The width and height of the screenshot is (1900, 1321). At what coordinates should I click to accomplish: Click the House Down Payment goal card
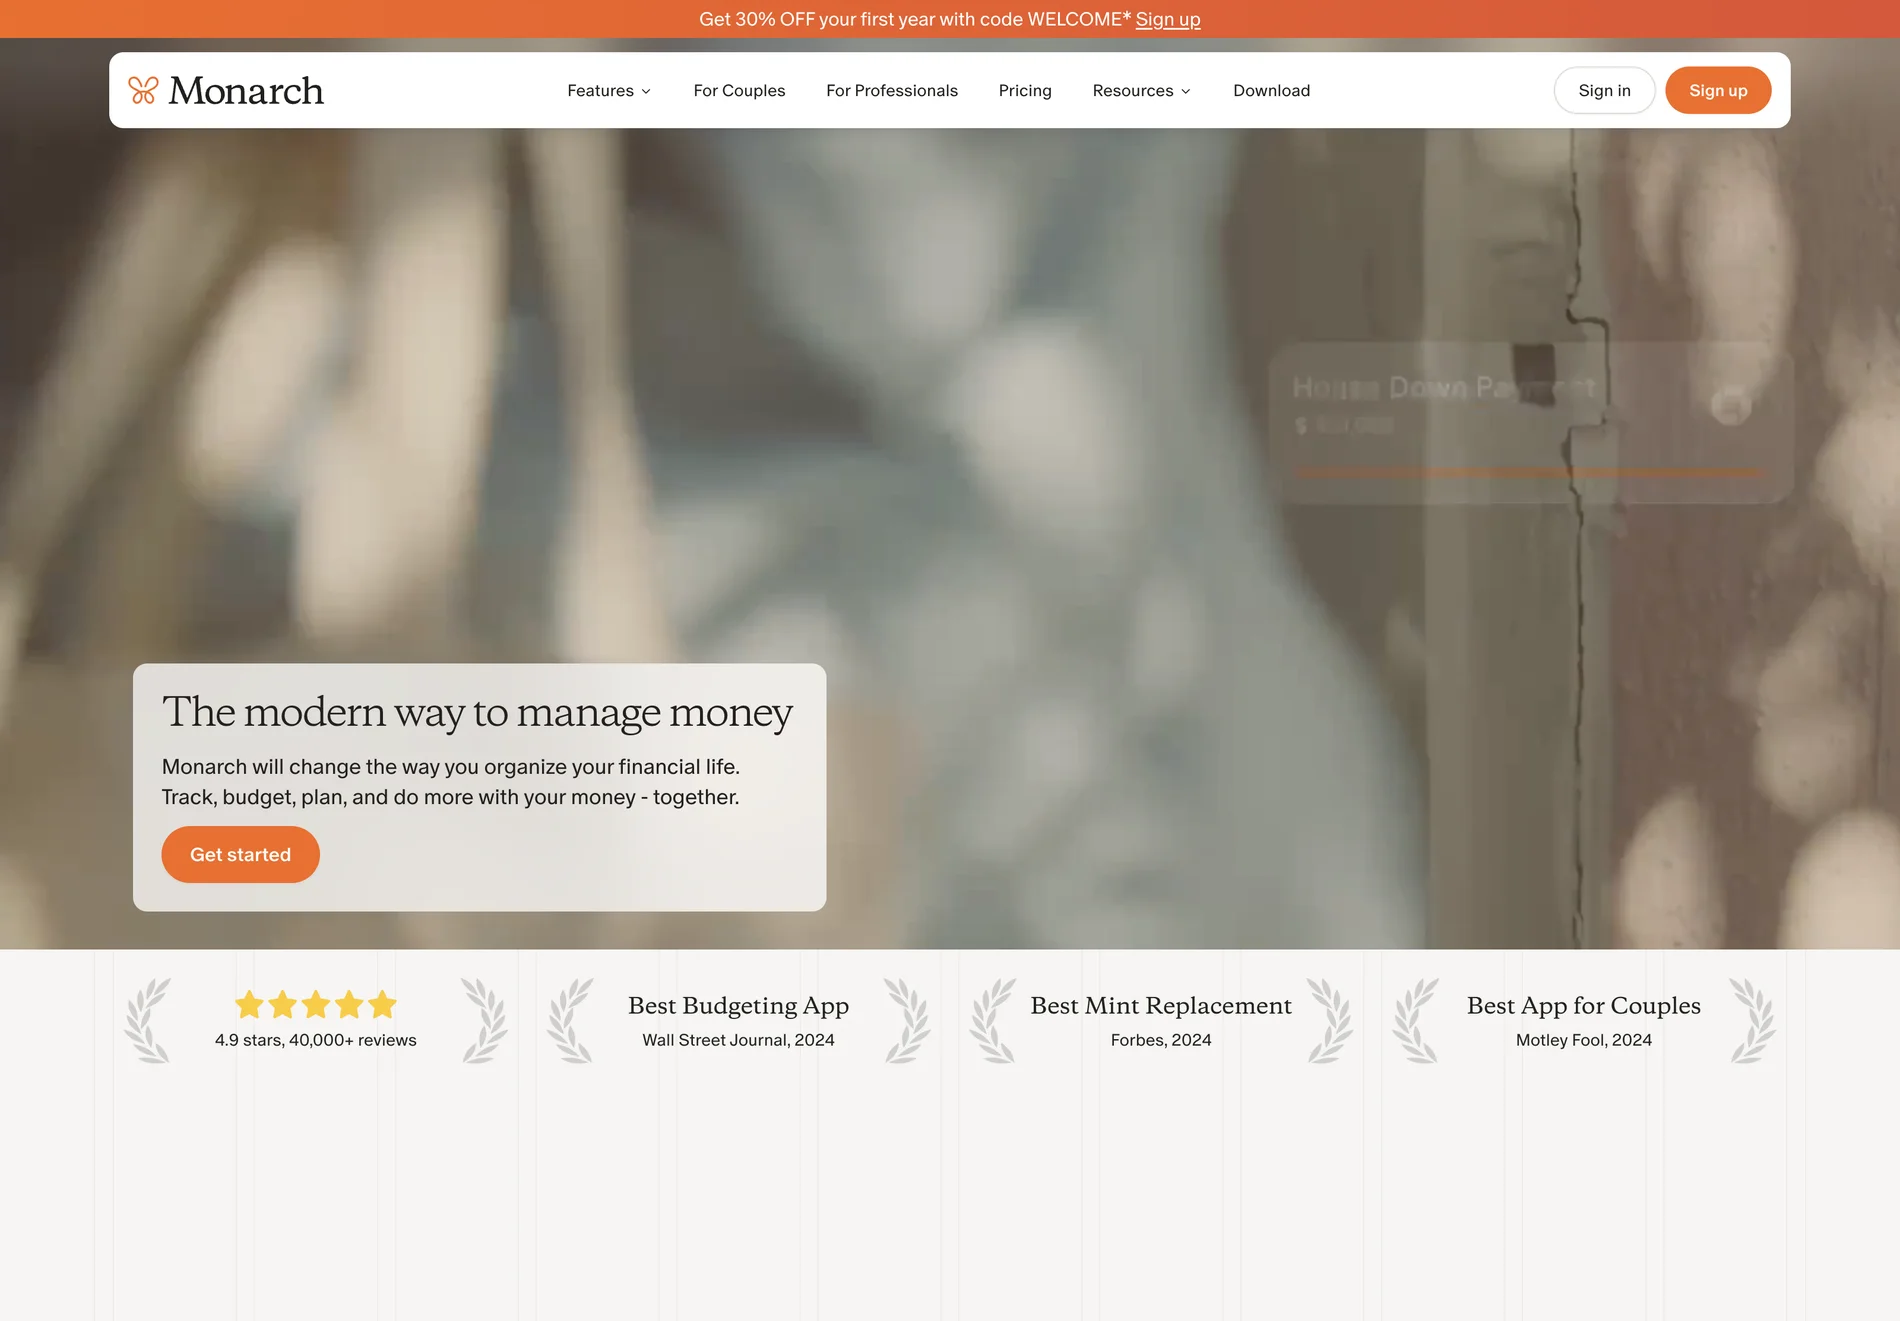[x=1531, y=423]
